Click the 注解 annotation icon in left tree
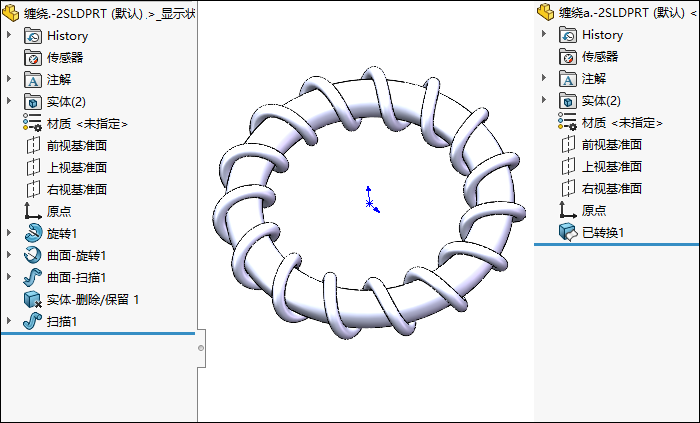700x423 pixels. [x=33, y=80]
